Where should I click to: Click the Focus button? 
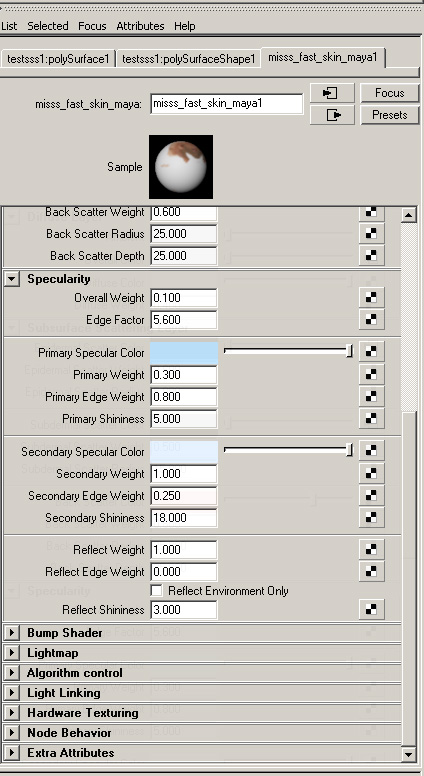[x=390, y=93]
